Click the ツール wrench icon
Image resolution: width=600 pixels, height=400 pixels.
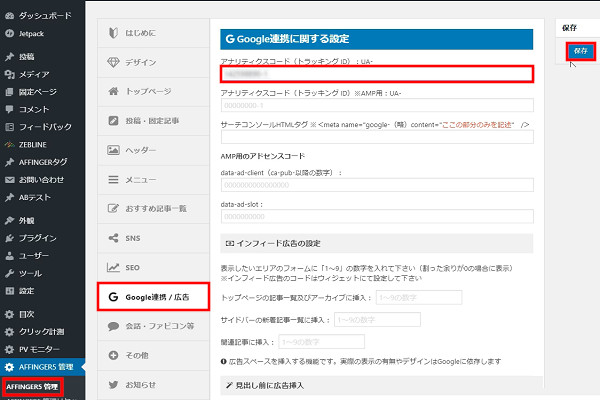[10, 273]
